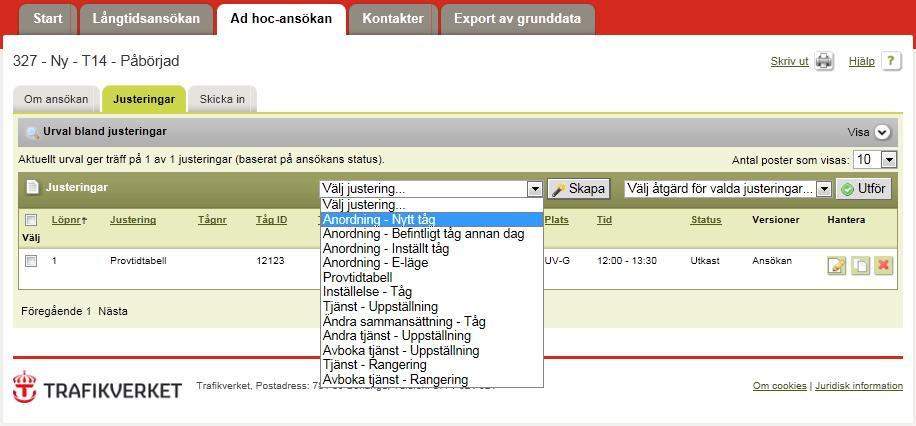The image size is (916, 426).
Task: Go to the Skicka in sub-tab
Action: [222, 99]
